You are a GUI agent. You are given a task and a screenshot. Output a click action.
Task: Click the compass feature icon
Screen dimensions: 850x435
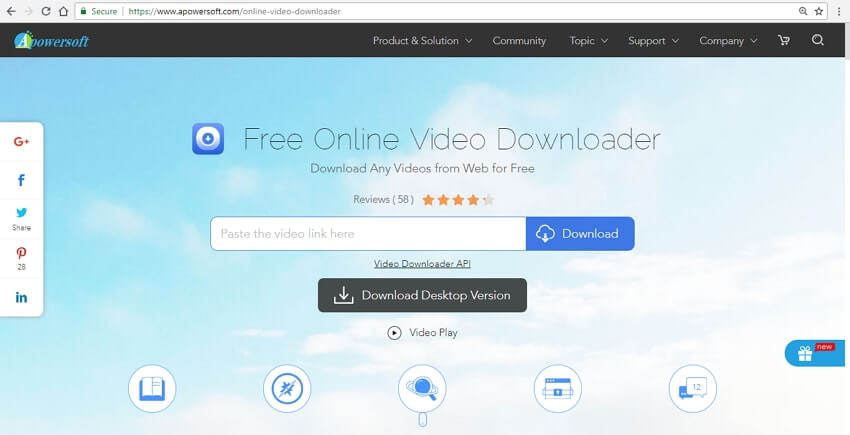pos(287,389)
